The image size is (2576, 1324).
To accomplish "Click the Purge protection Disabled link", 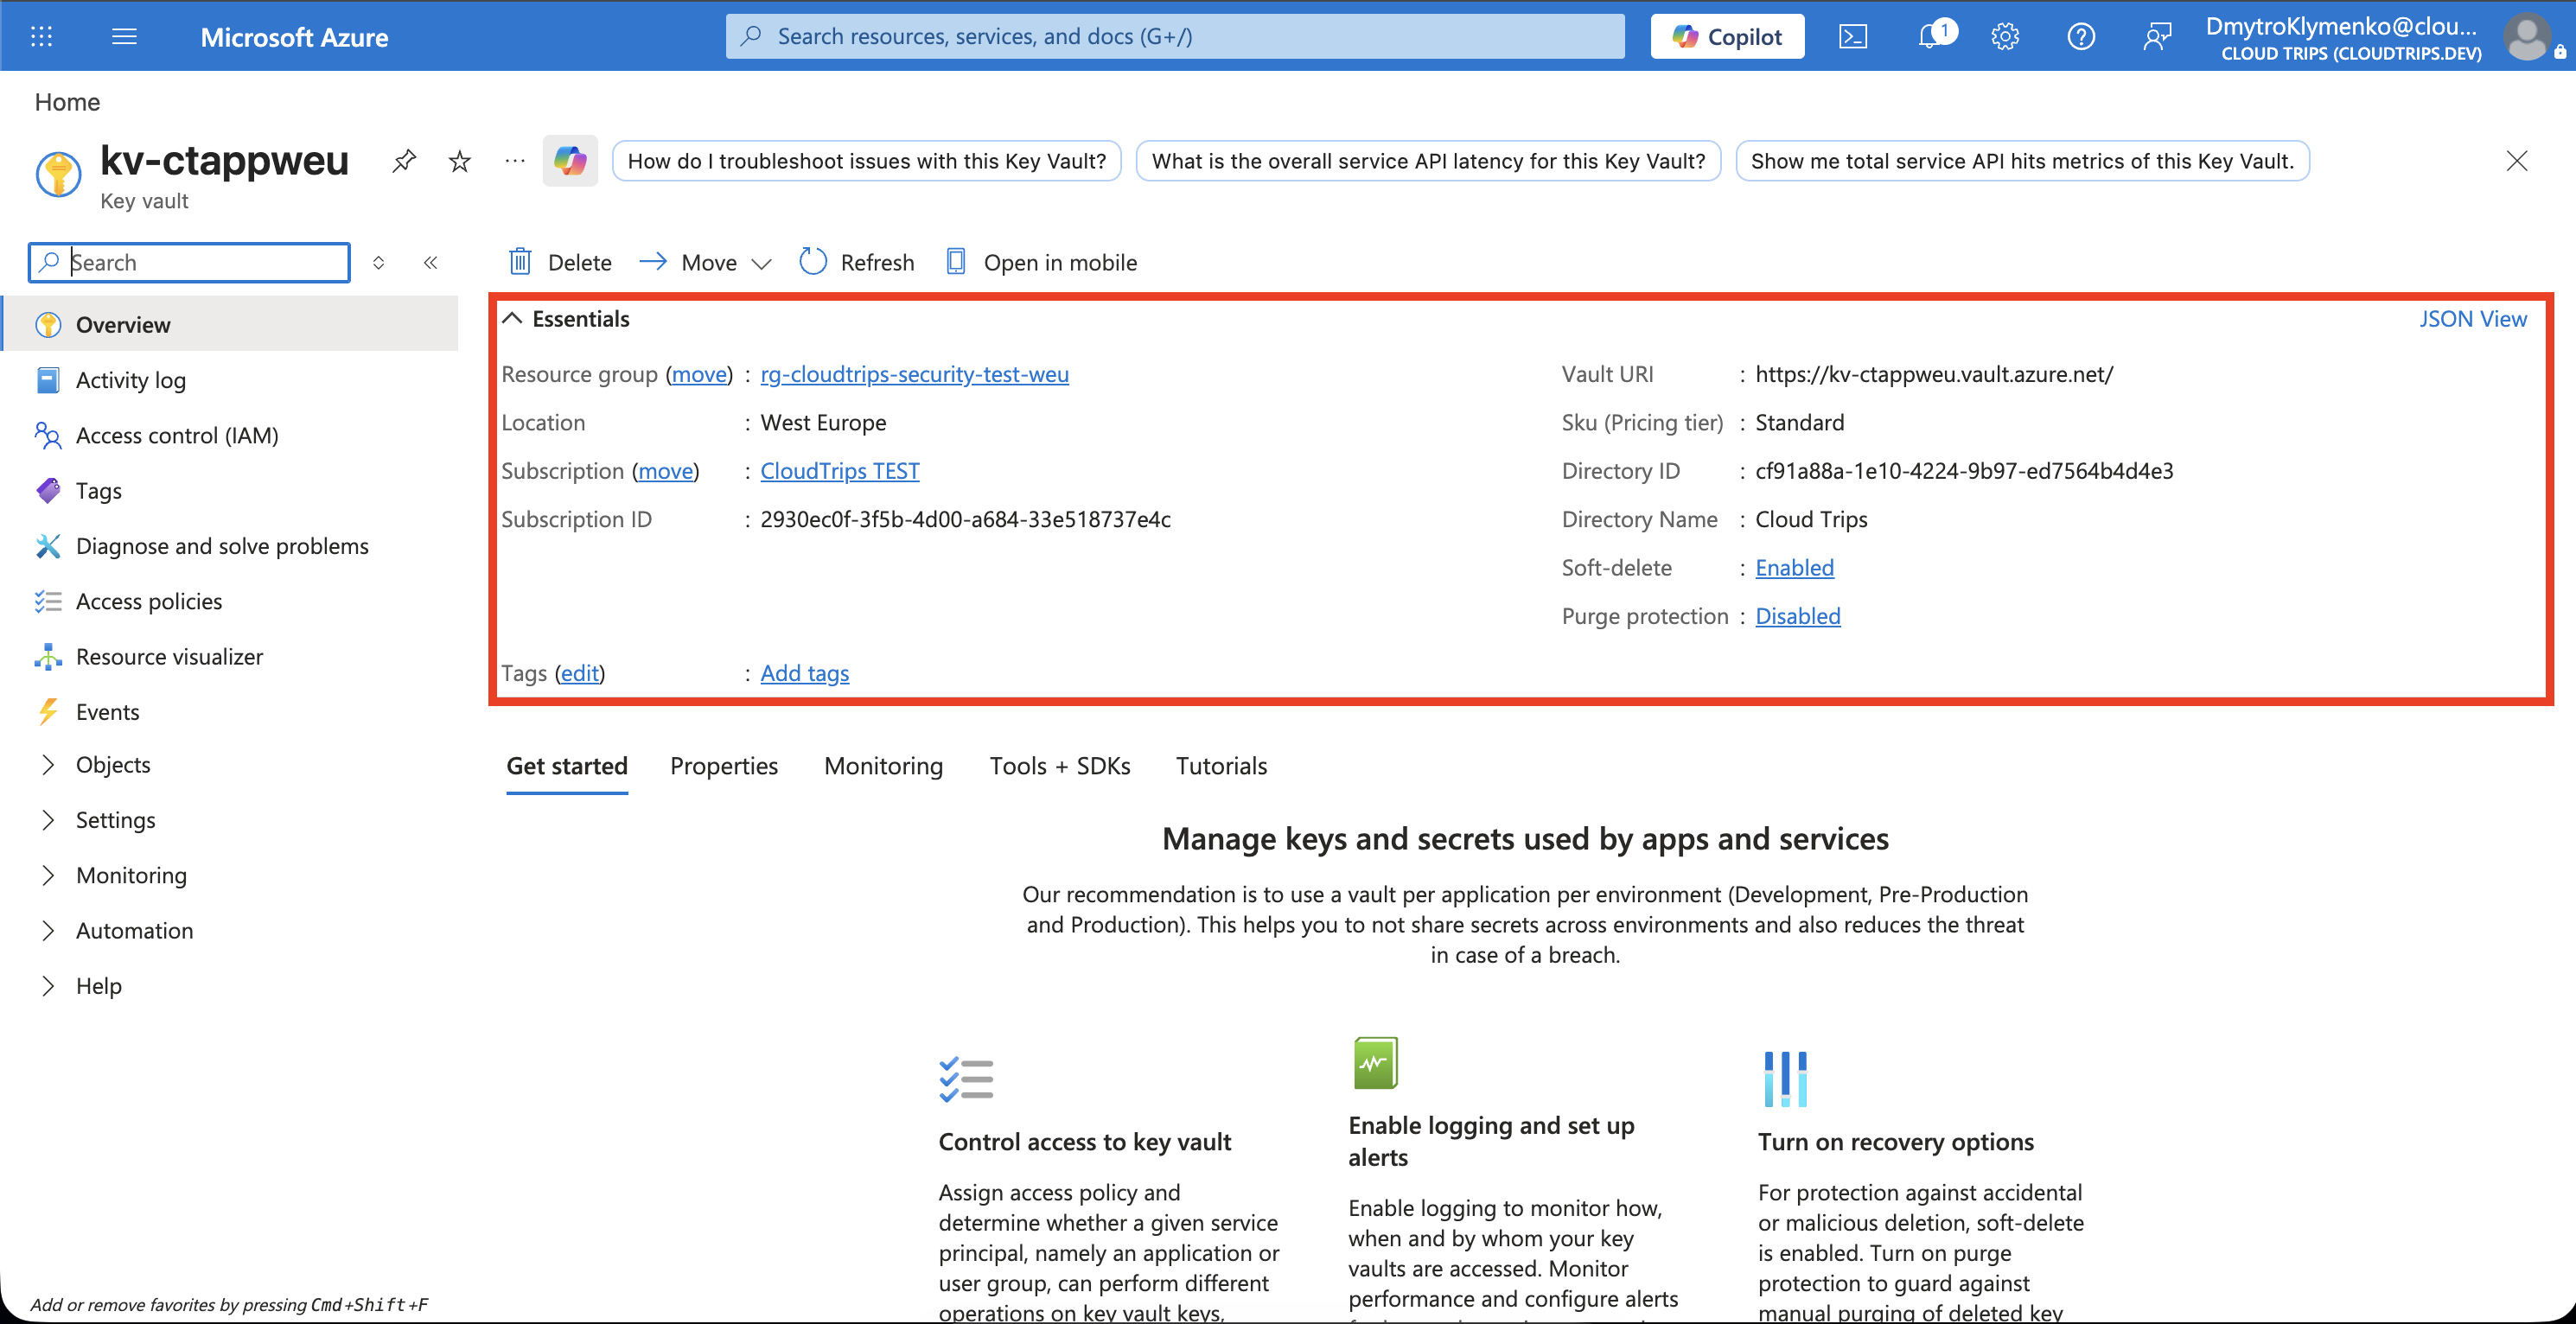I will pos(1797,616).
